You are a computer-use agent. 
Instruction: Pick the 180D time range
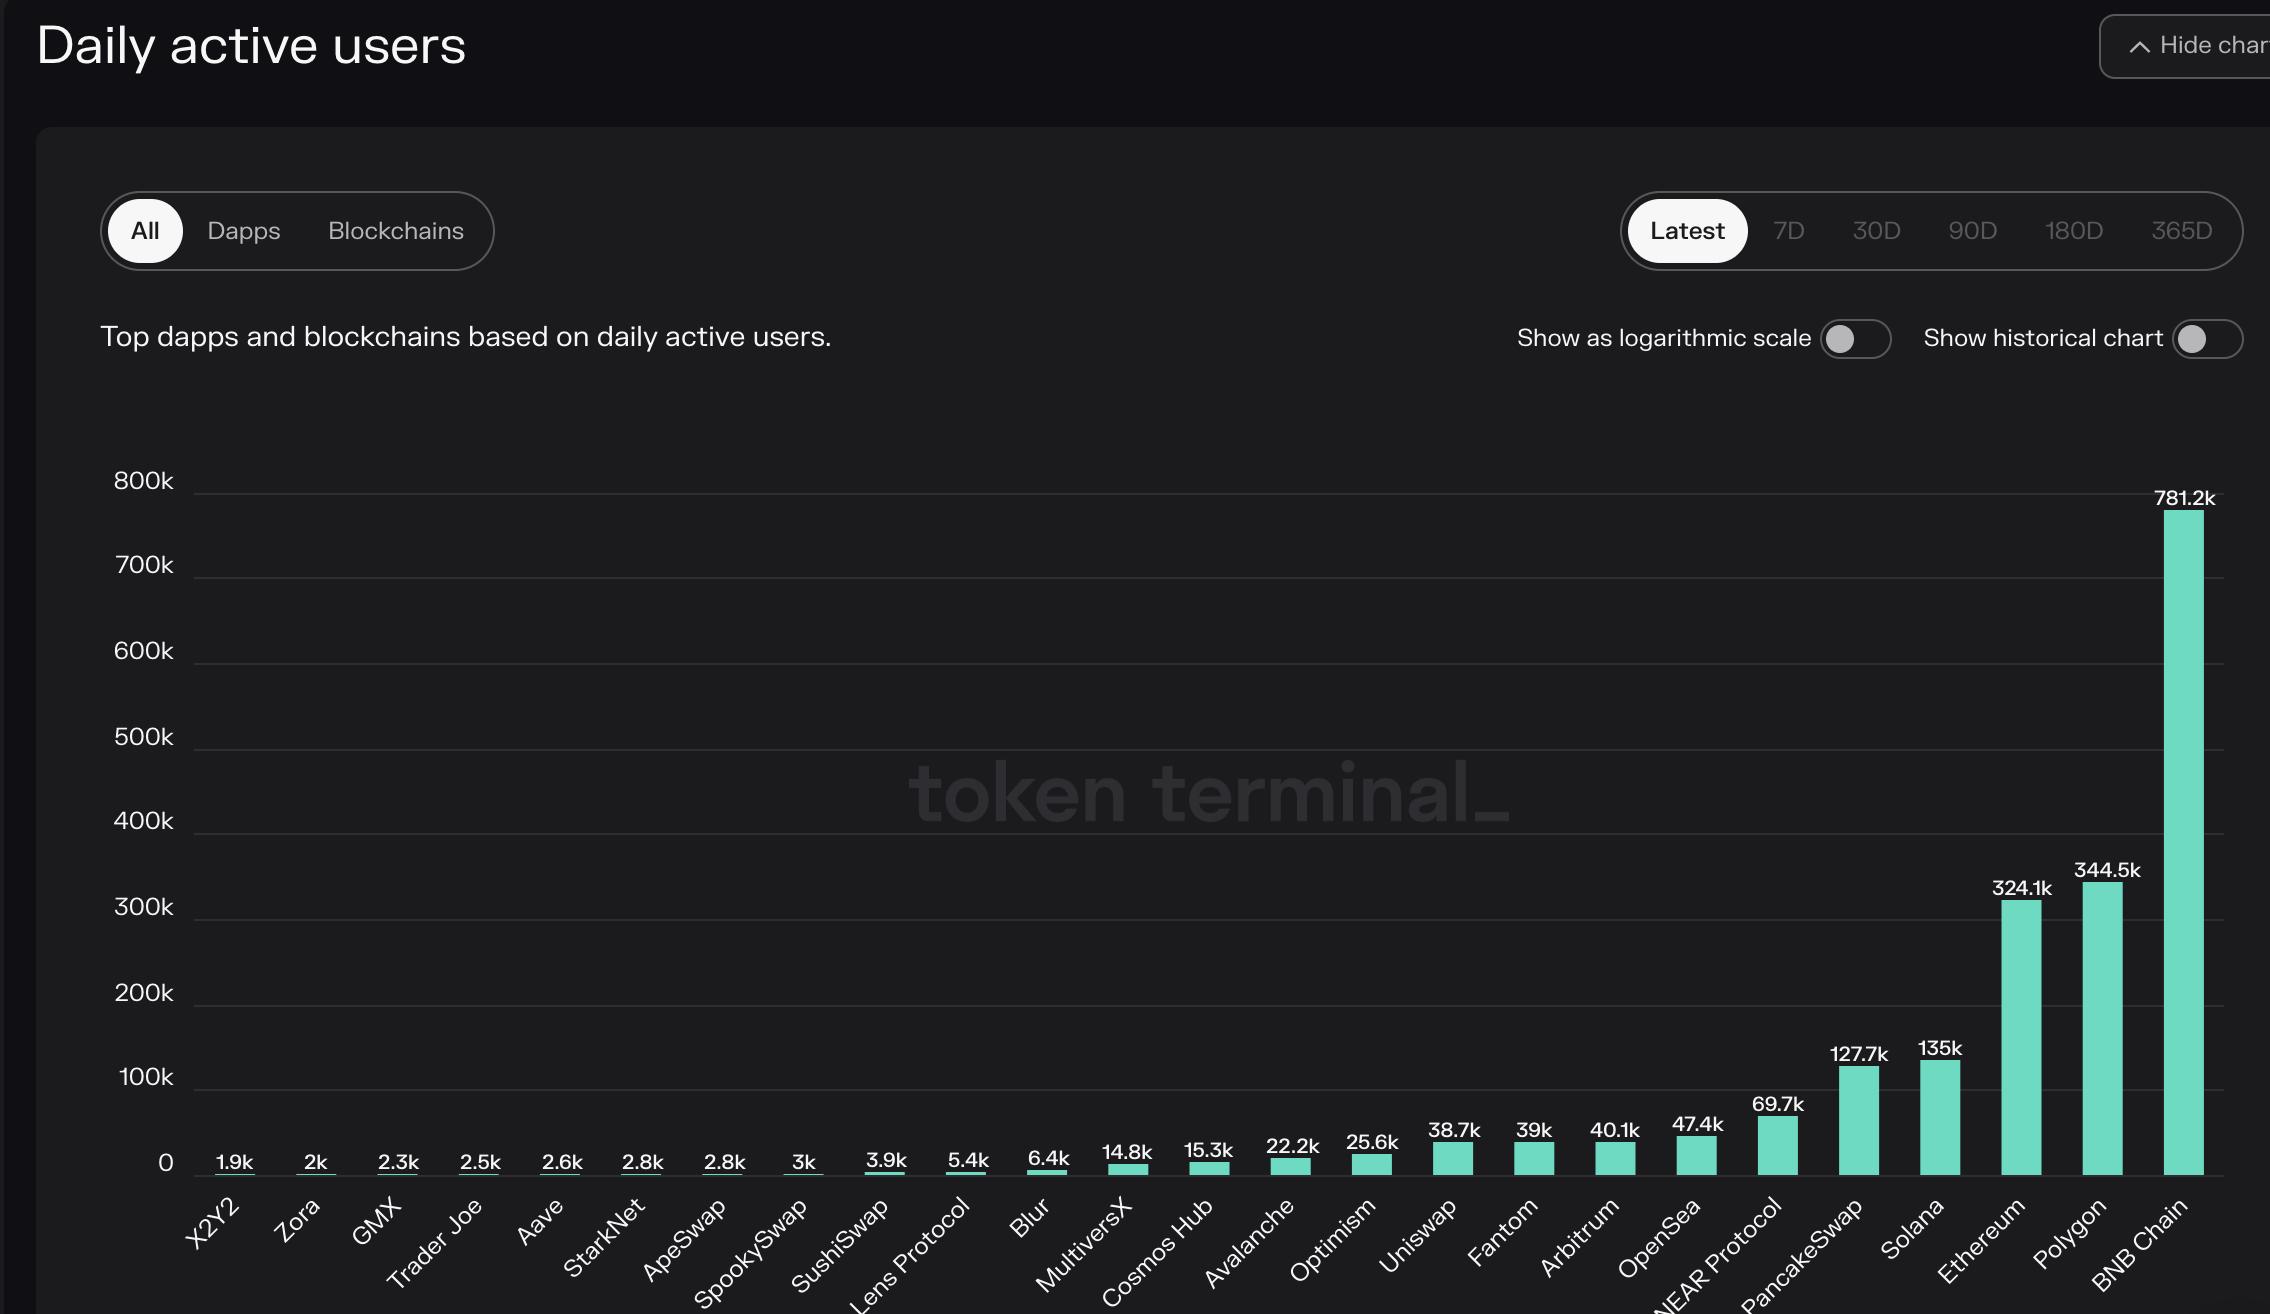point(2074,231)
